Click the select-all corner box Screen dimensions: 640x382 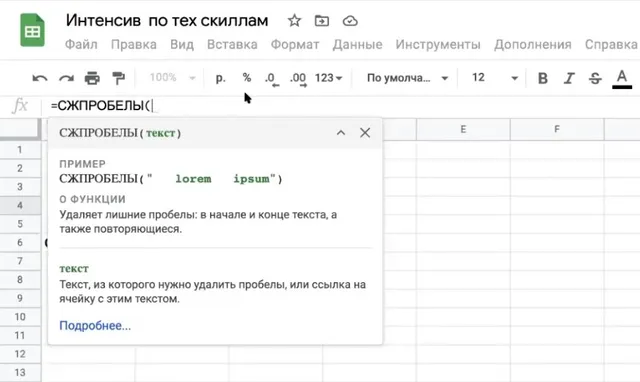point(20,129)
